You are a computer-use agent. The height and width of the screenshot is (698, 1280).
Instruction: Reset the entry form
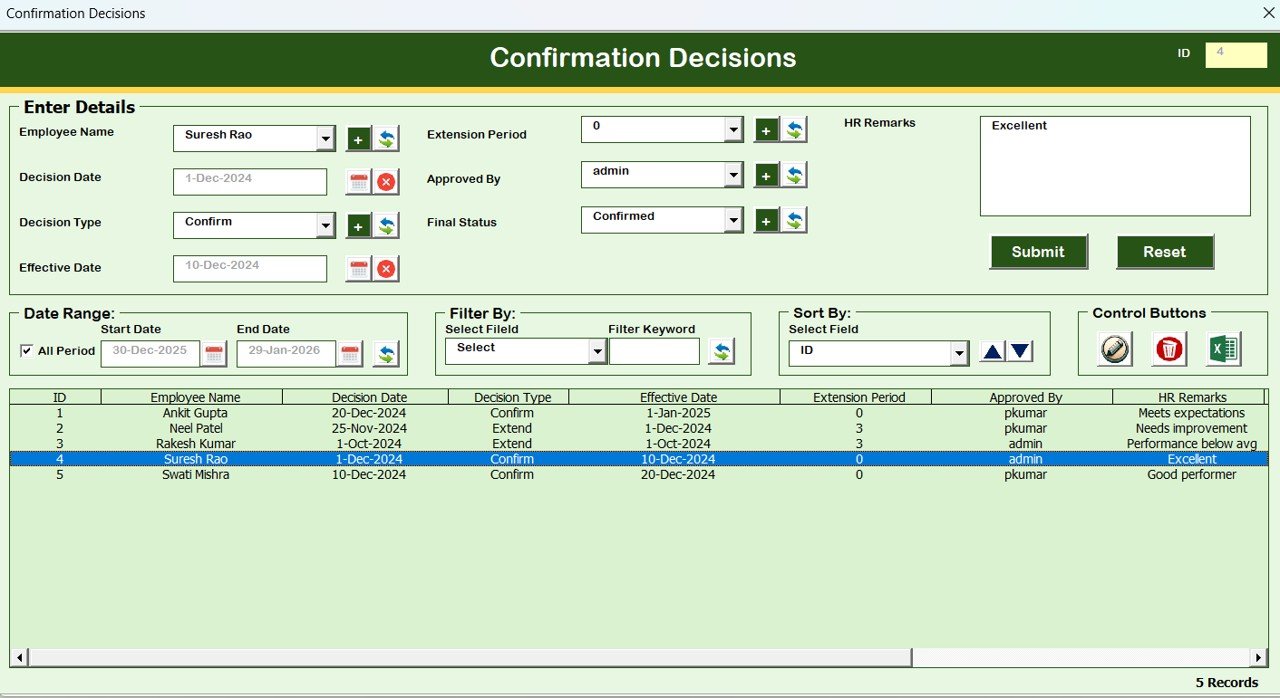(1165, 252)
